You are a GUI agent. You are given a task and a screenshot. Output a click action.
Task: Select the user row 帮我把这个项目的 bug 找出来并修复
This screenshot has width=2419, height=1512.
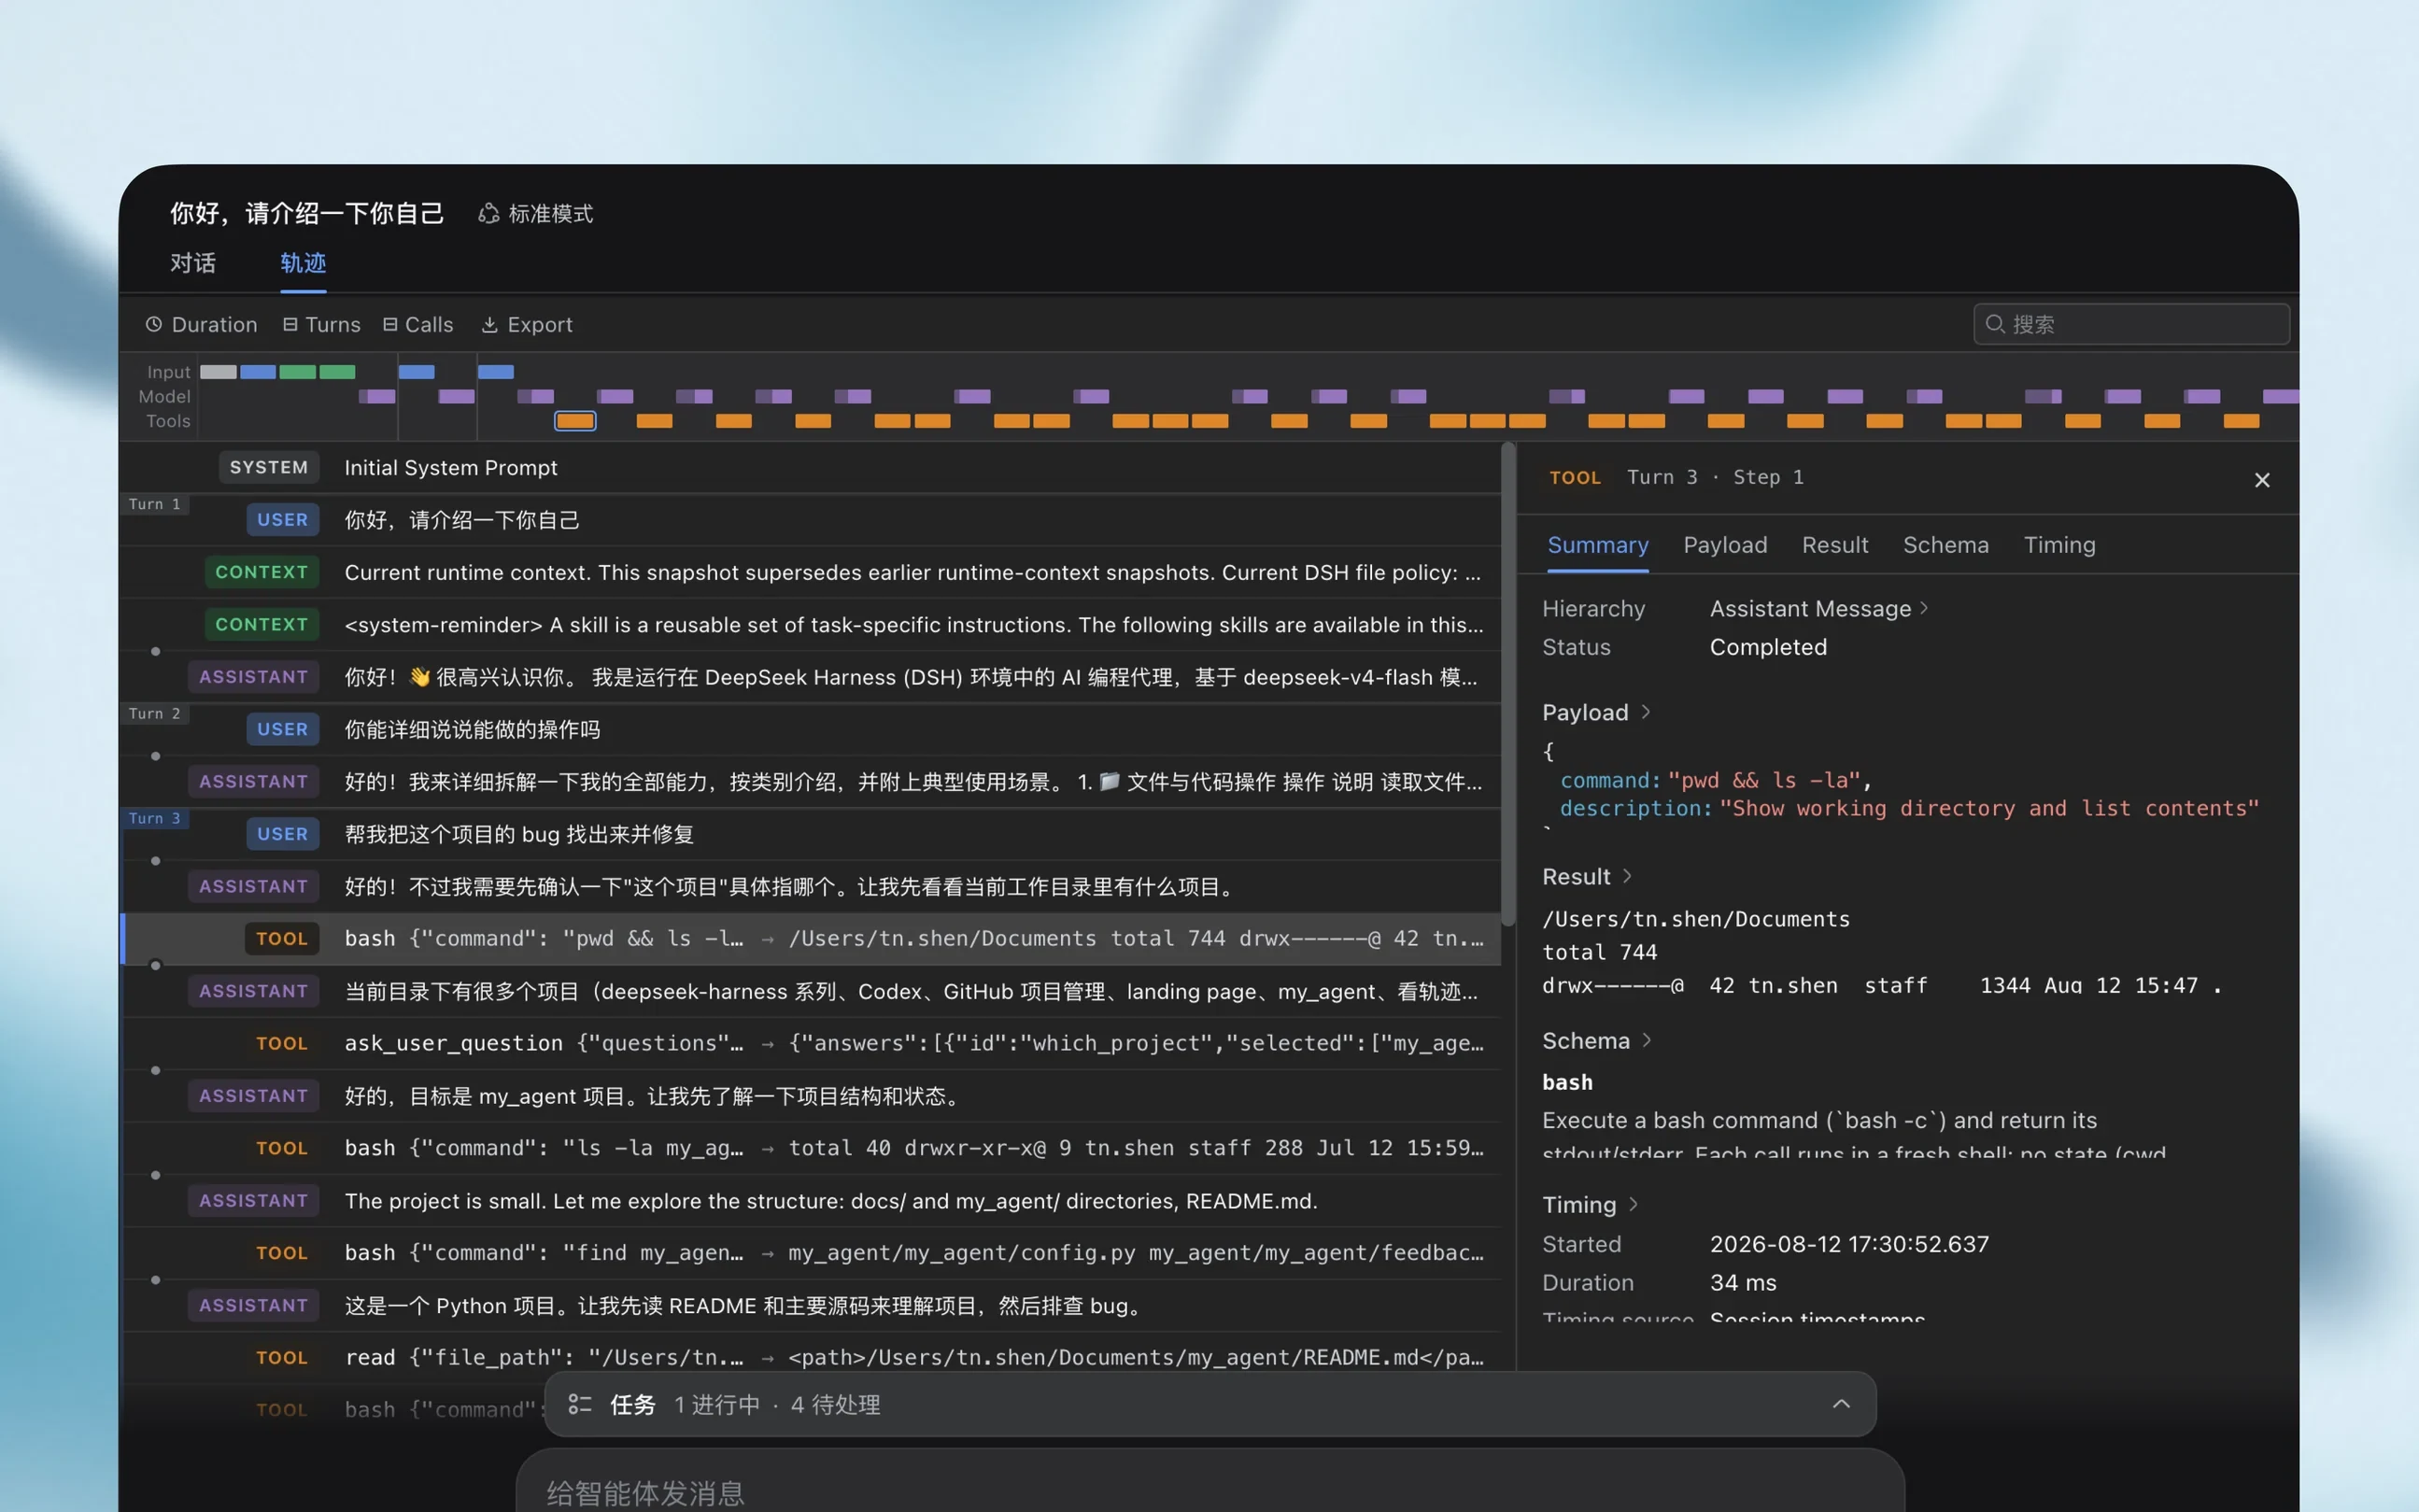pos(810,834)
